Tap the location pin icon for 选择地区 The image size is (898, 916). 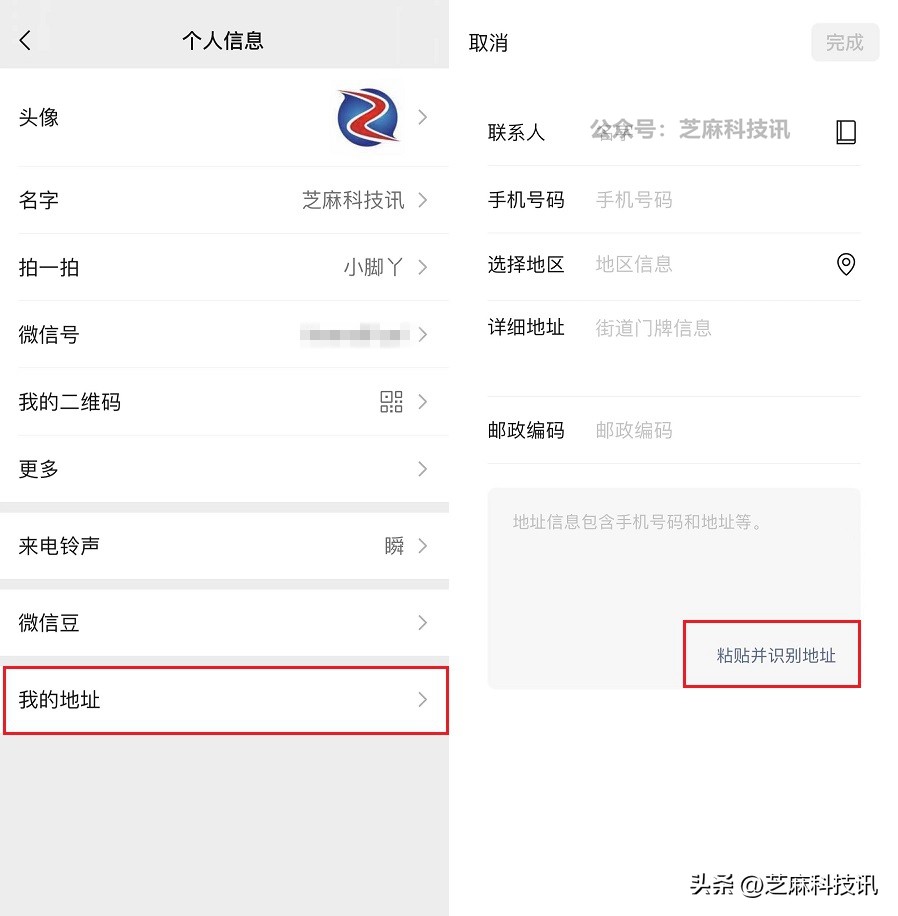tap(845, 264)
